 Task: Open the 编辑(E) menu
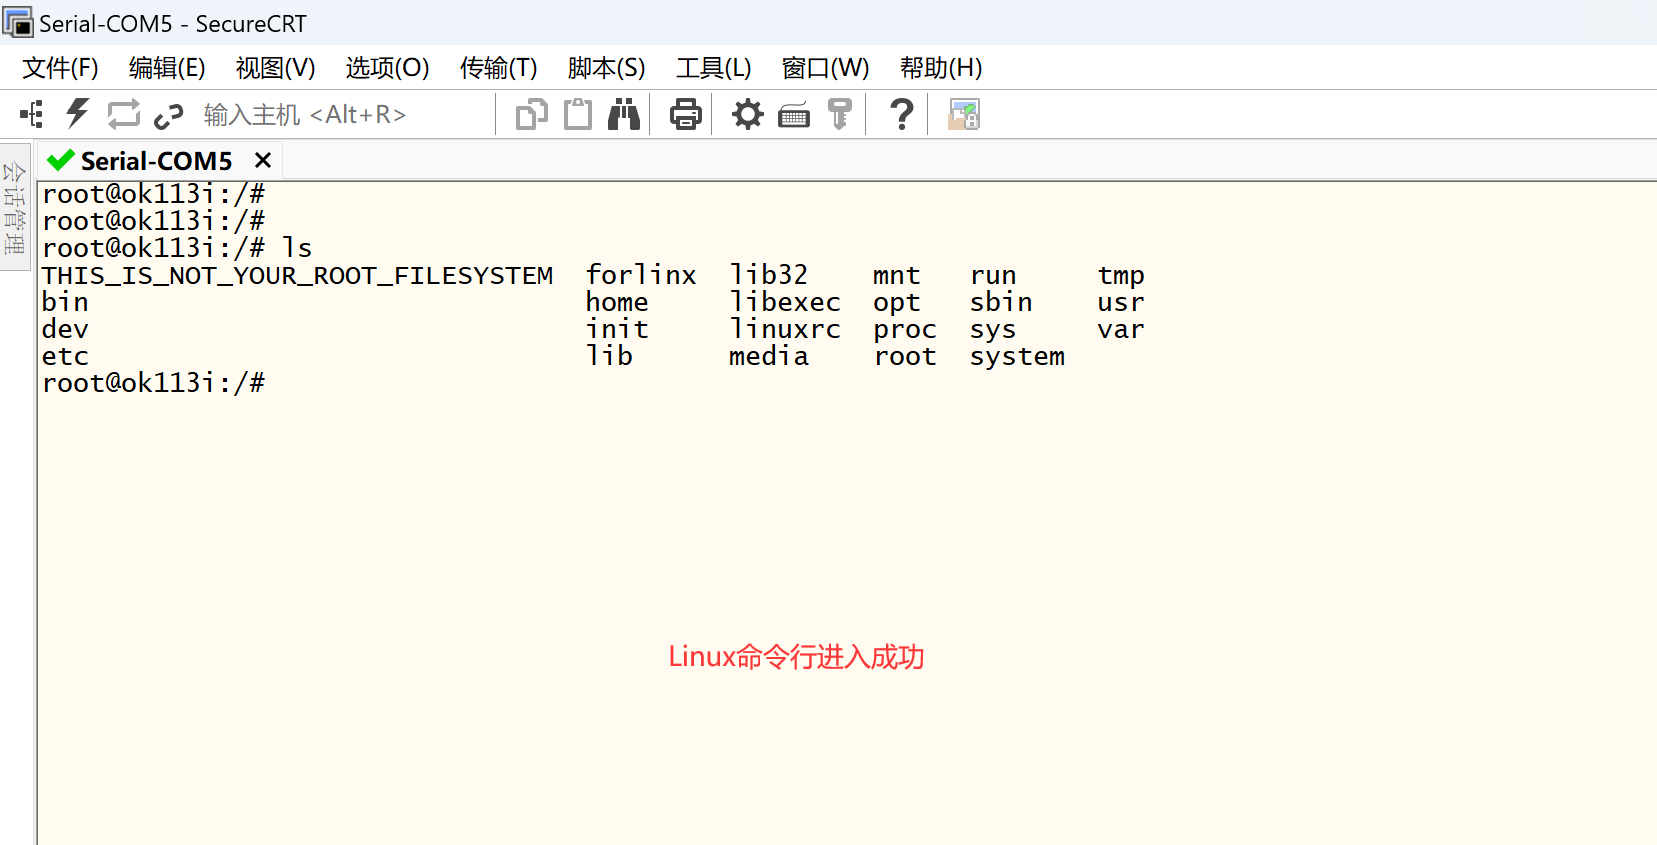pyautogui.click(x=167, y=68)
